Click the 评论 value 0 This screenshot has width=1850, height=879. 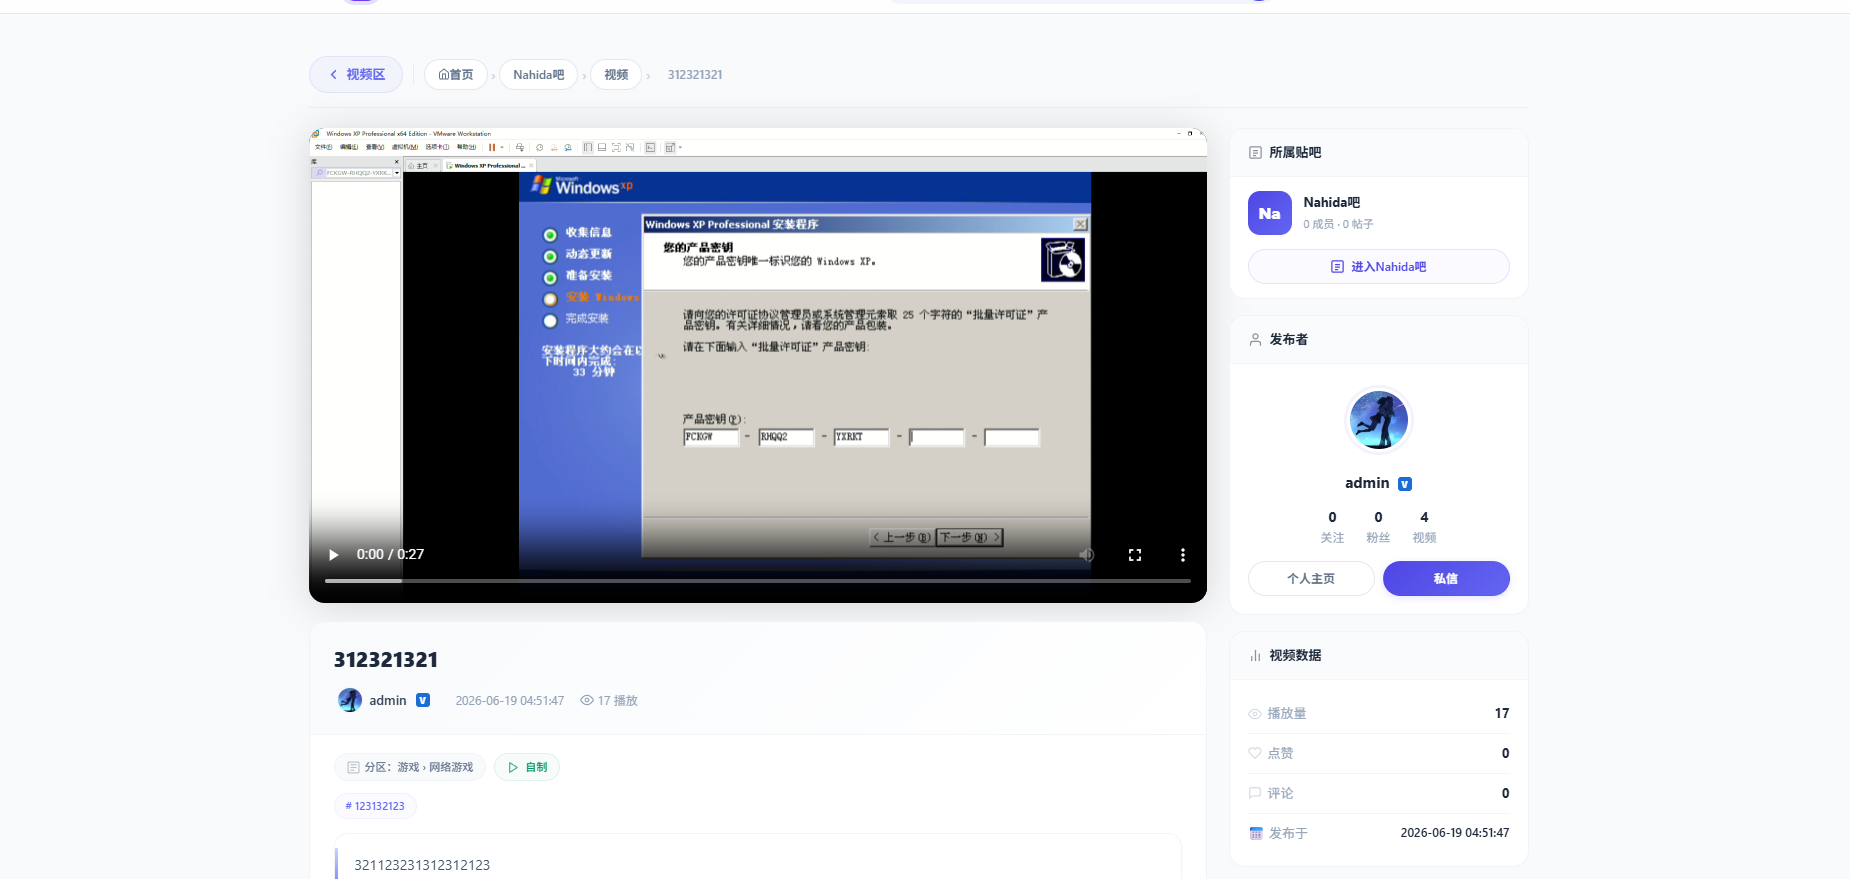pyautogui.click(x=1506, y=793)
